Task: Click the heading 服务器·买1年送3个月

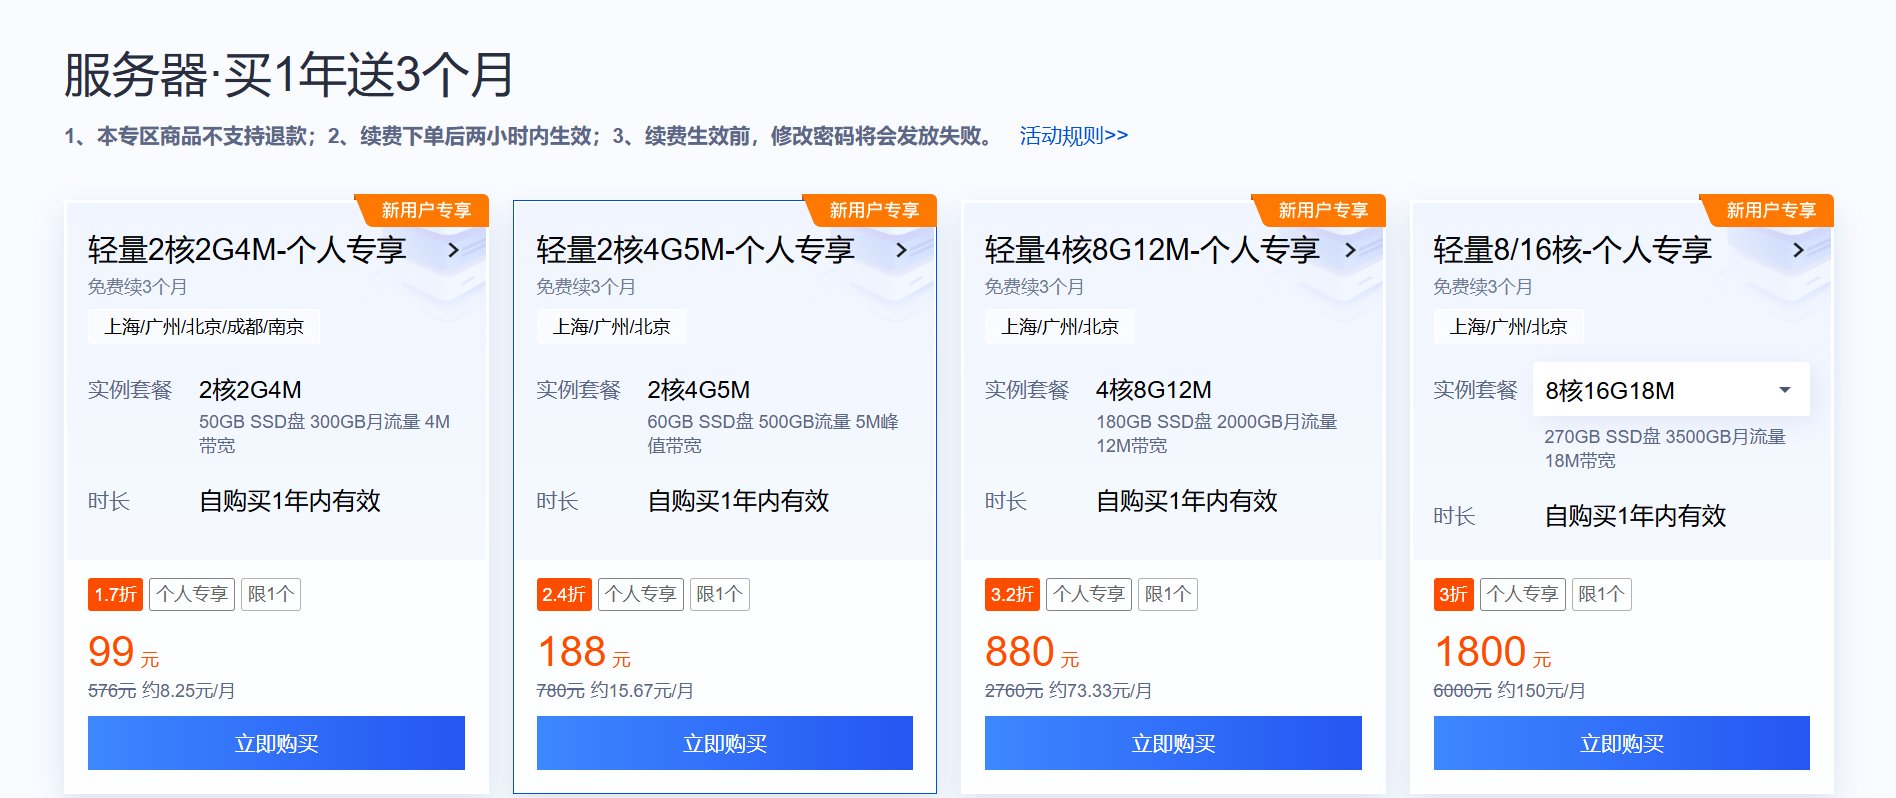Action: pos(289,75)
